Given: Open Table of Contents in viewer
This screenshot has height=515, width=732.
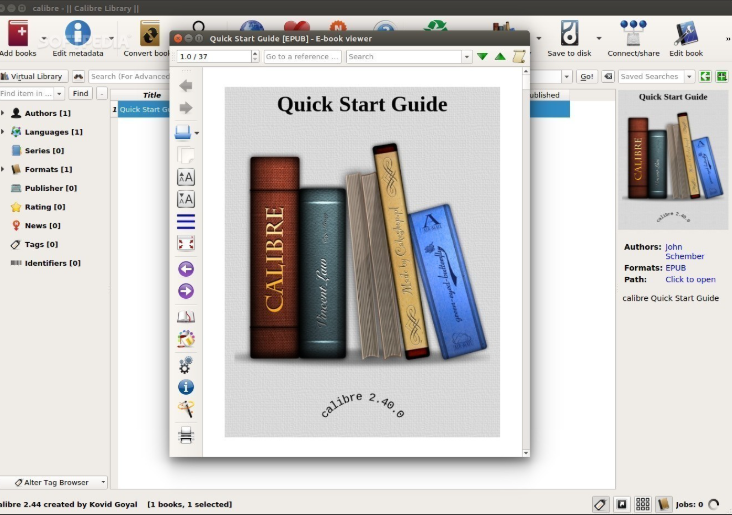Looking at the screenshot, I should [186, 221].
